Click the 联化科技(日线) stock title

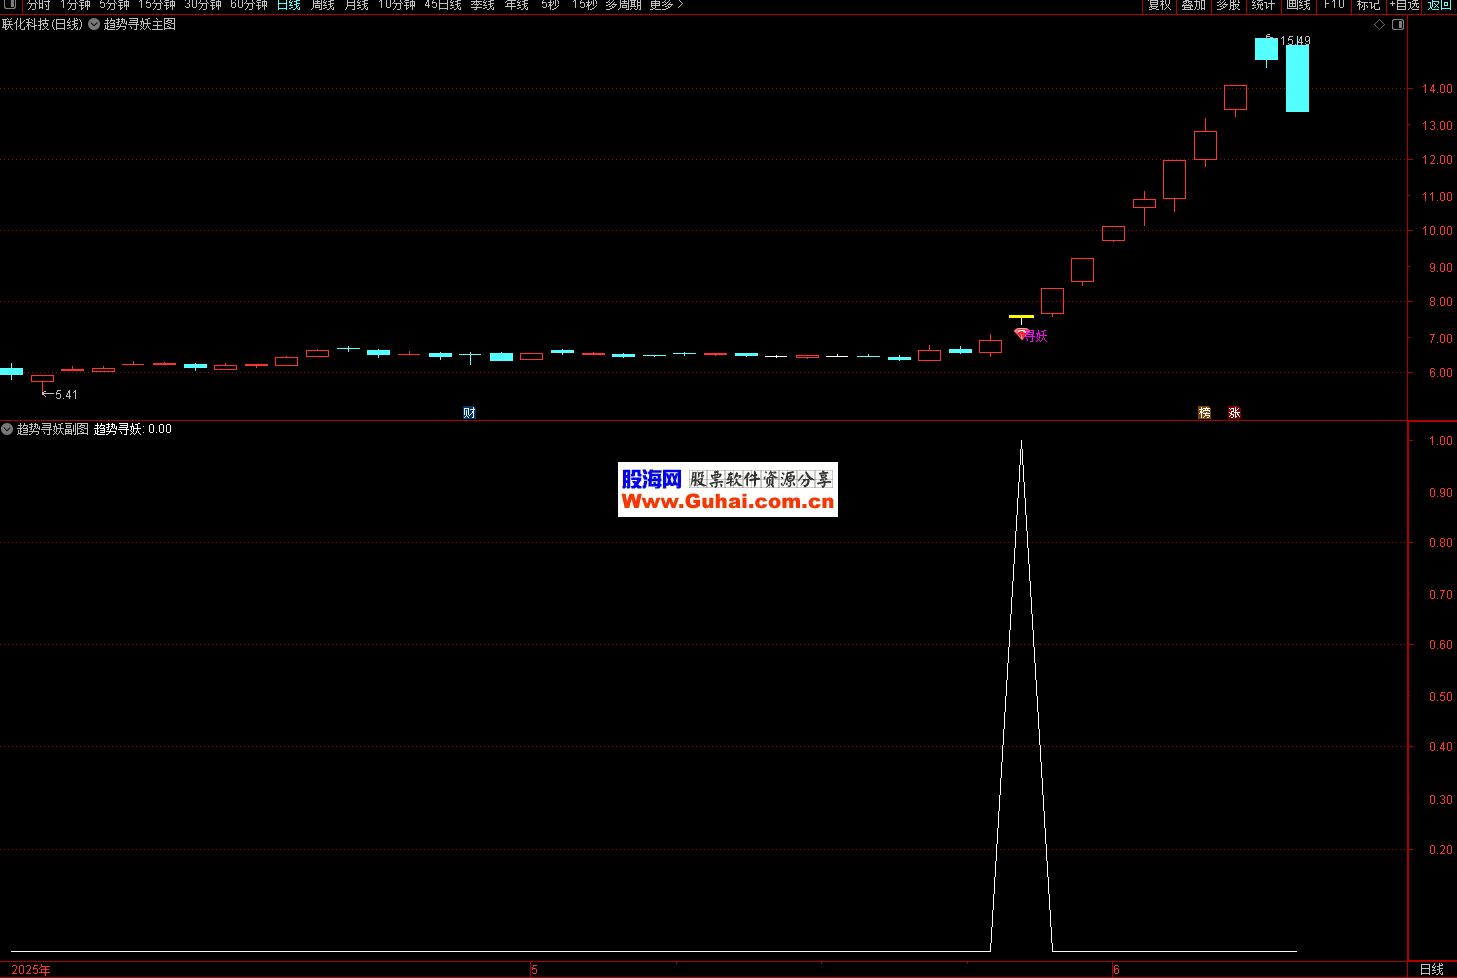pyautogui.click(x=42, y=24)
